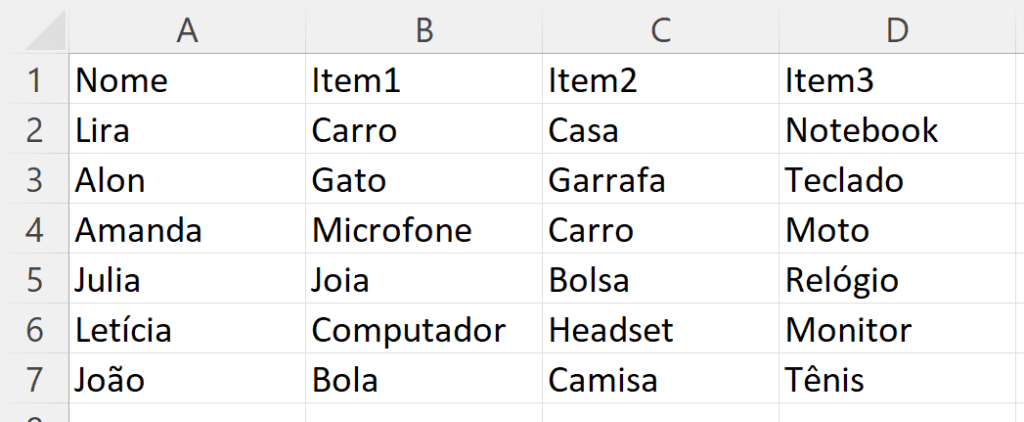1024x422 pixels.
Task: Select the Amanda cell
Action: [187, 229]
